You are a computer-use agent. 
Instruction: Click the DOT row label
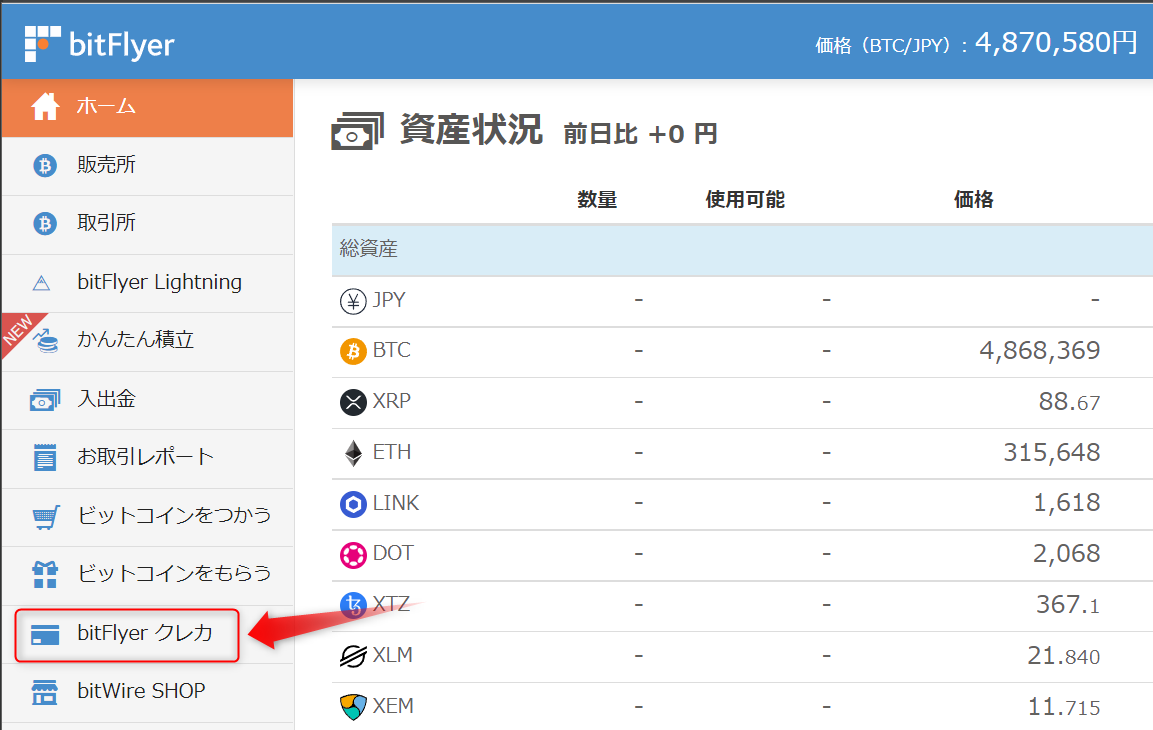coord(393,553)
